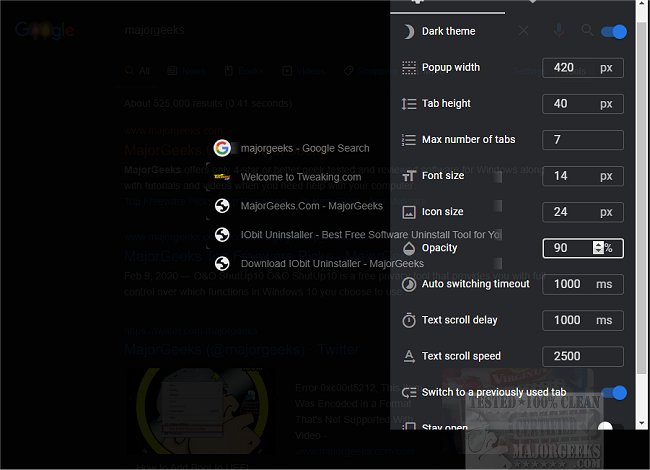Click the Opacity value field
Image resolution: width=650 pixels, height=470 pixels.
click(583, 248)
